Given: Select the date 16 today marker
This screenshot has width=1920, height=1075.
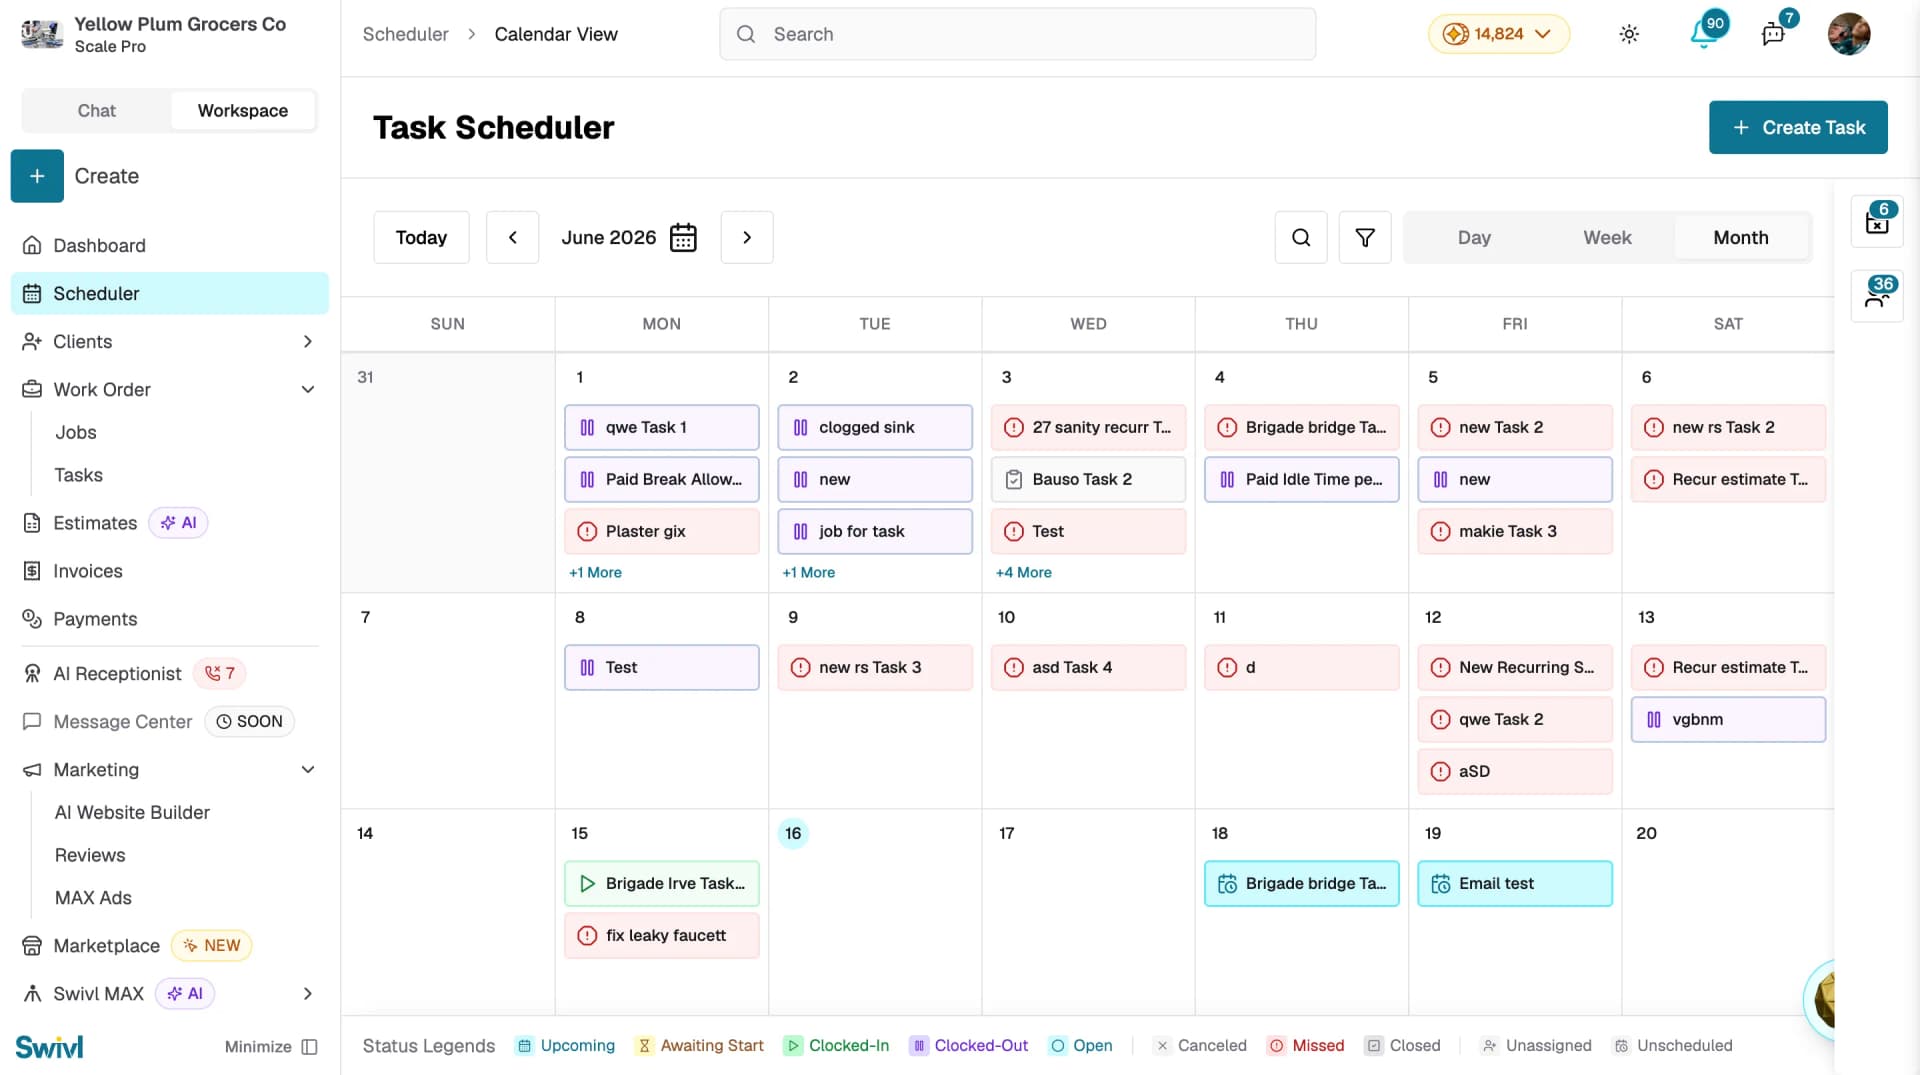Looking at the screenshot, I should (x=793, y=834).
